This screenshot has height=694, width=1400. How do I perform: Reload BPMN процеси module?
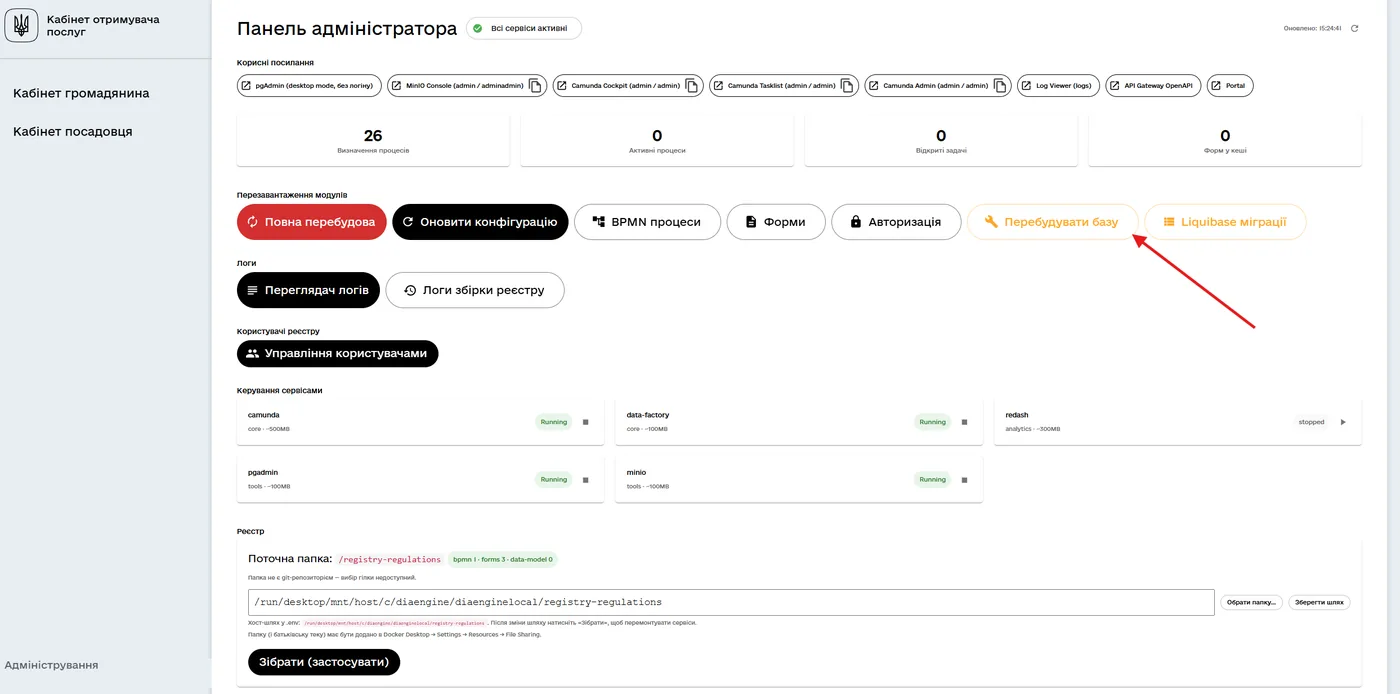[647, 222]
